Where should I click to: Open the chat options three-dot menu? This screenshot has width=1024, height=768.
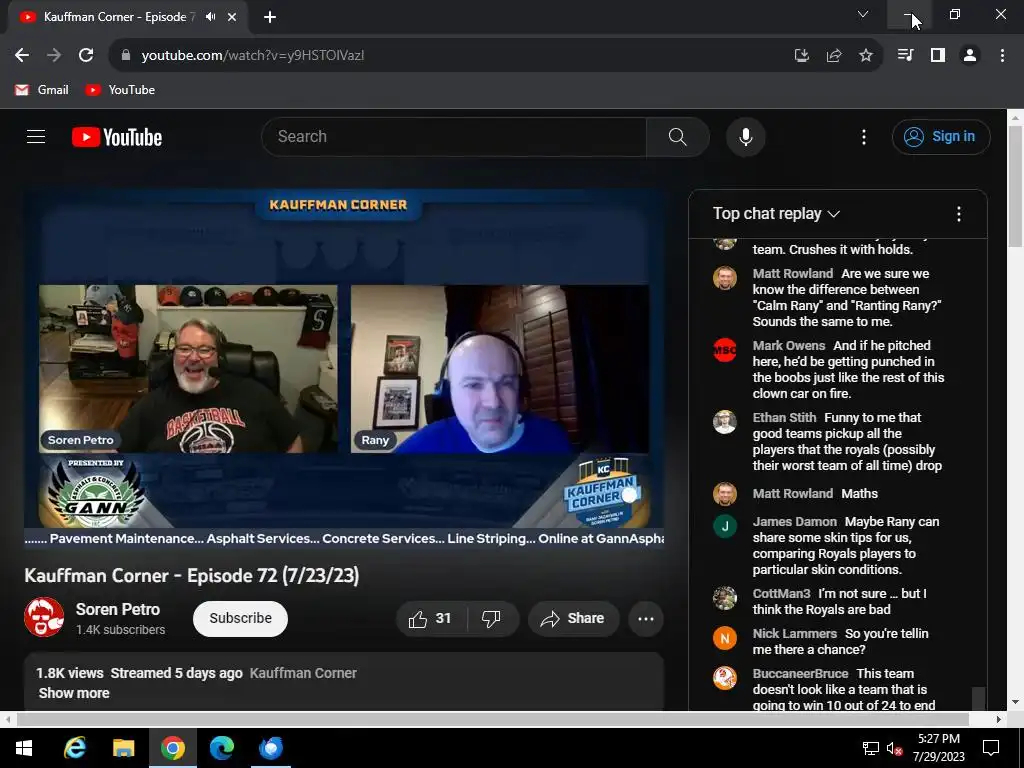(959, 214)
